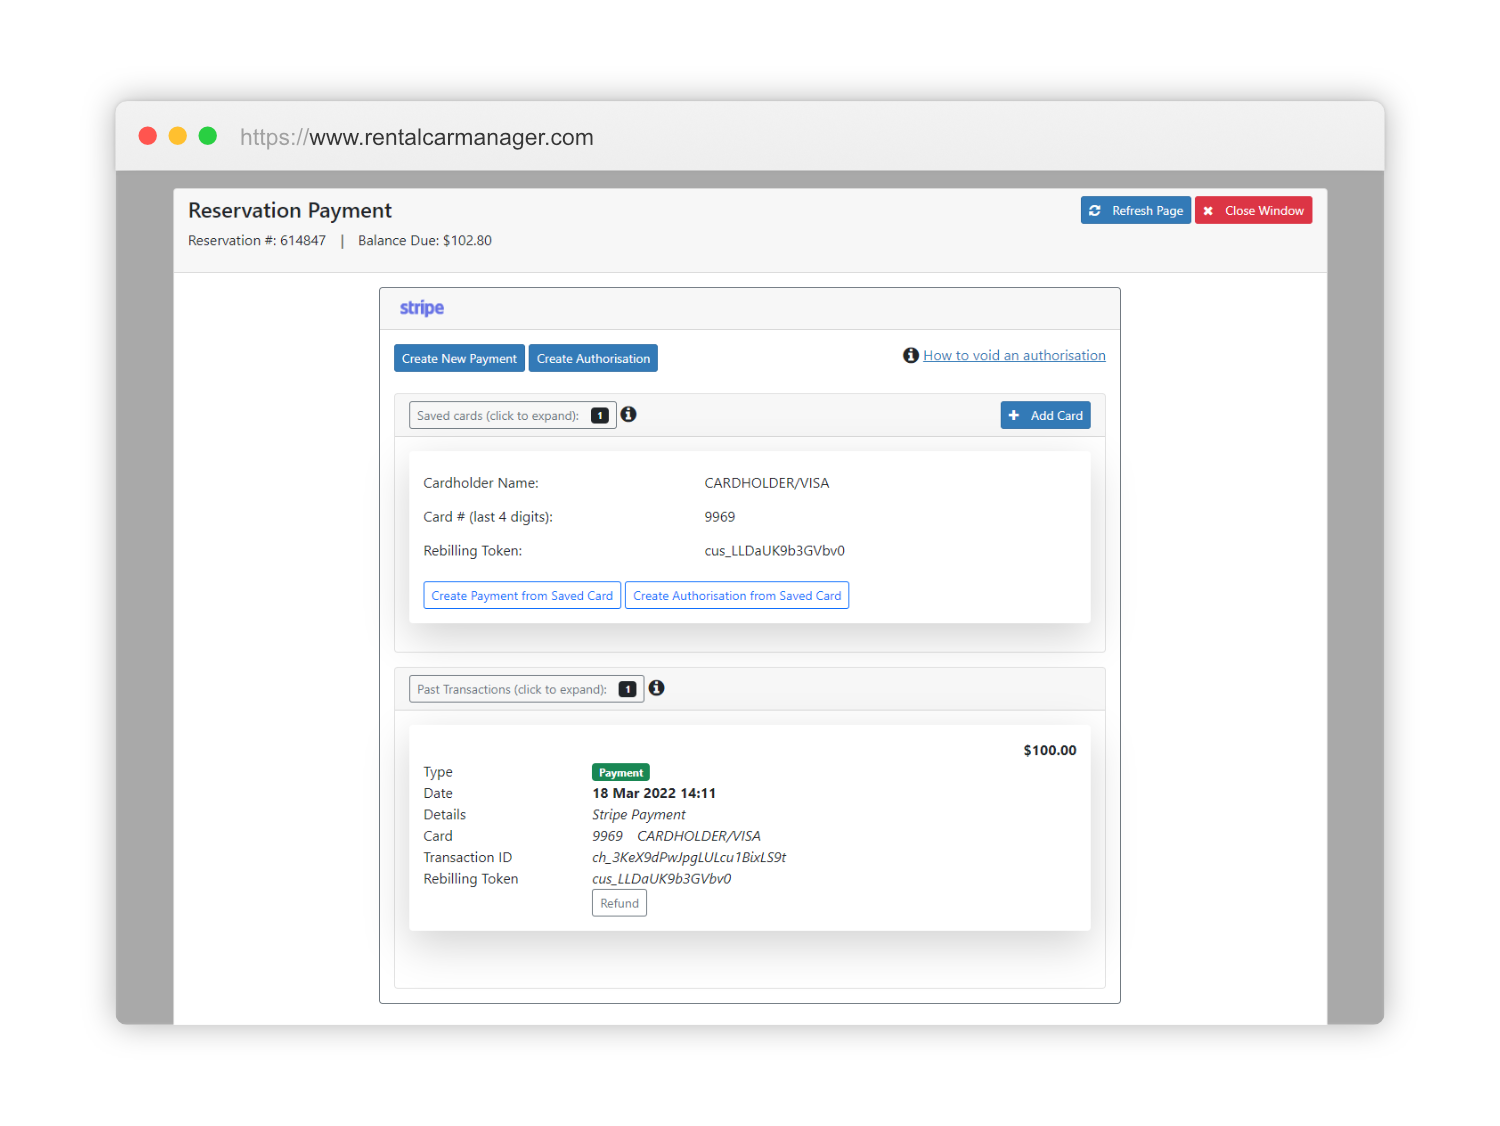Viewport: 1500px width, 1126px height.
Task: Add a new card with Add Card
Action: [x=1045, y=416]
